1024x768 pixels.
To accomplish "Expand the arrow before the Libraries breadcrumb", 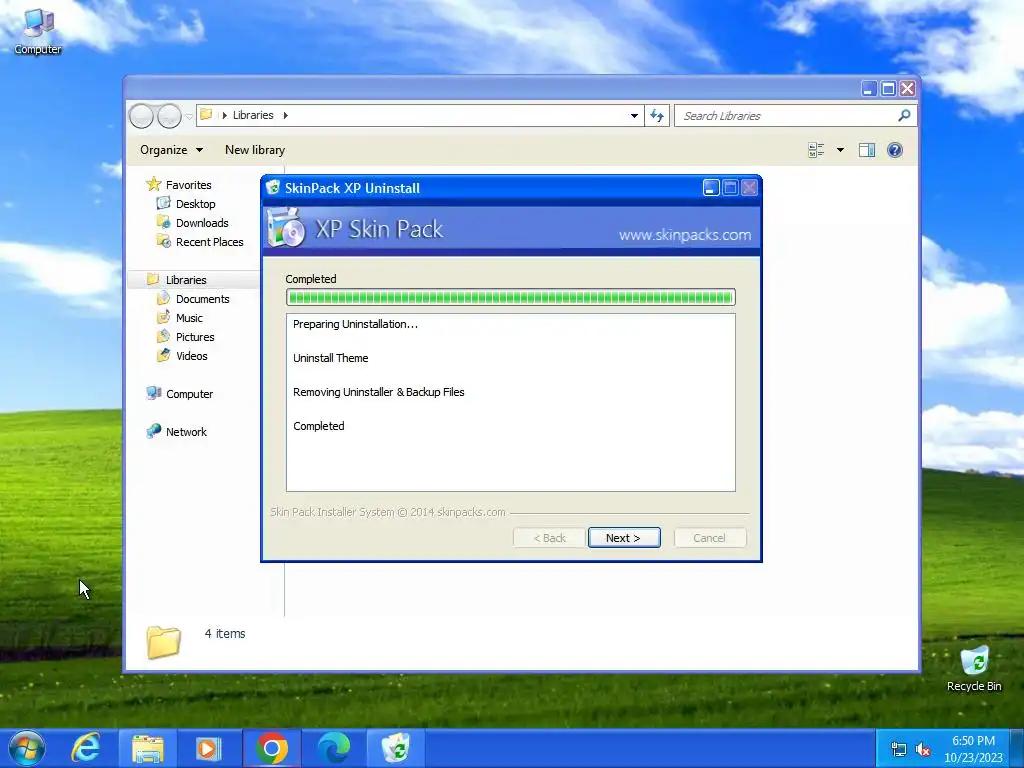I will click(225, 115).
